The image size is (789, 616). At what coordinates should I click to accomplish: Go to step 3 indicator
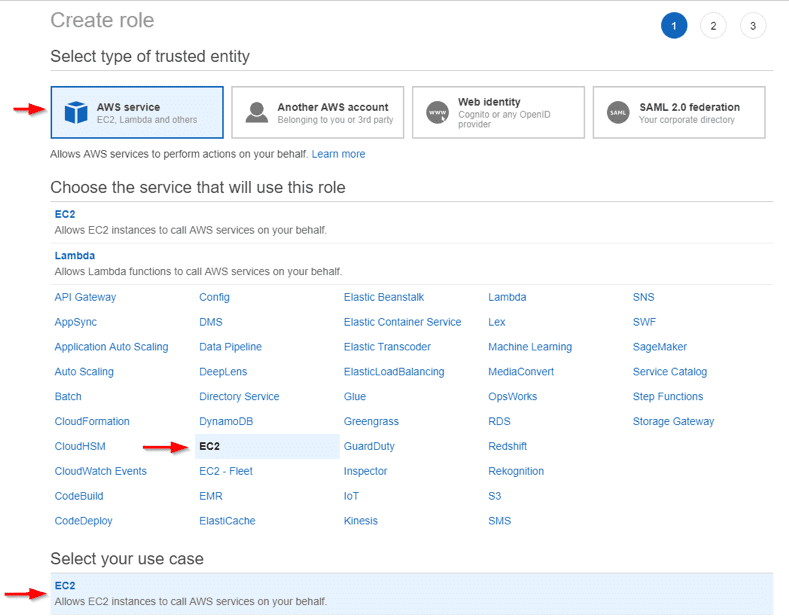click(753, 26)
